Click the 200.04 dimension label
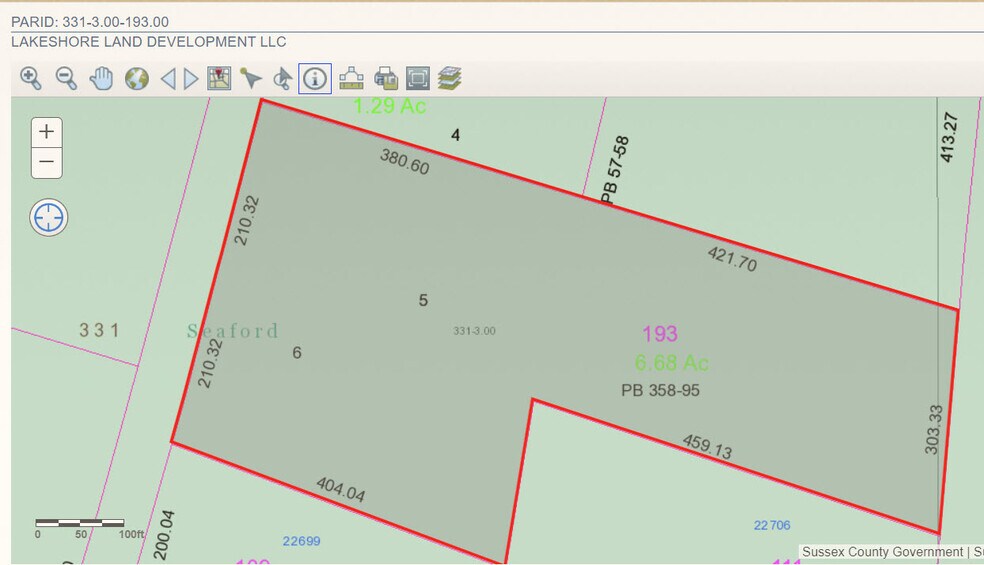Screen dimensions: 984x565 point(164,535)
